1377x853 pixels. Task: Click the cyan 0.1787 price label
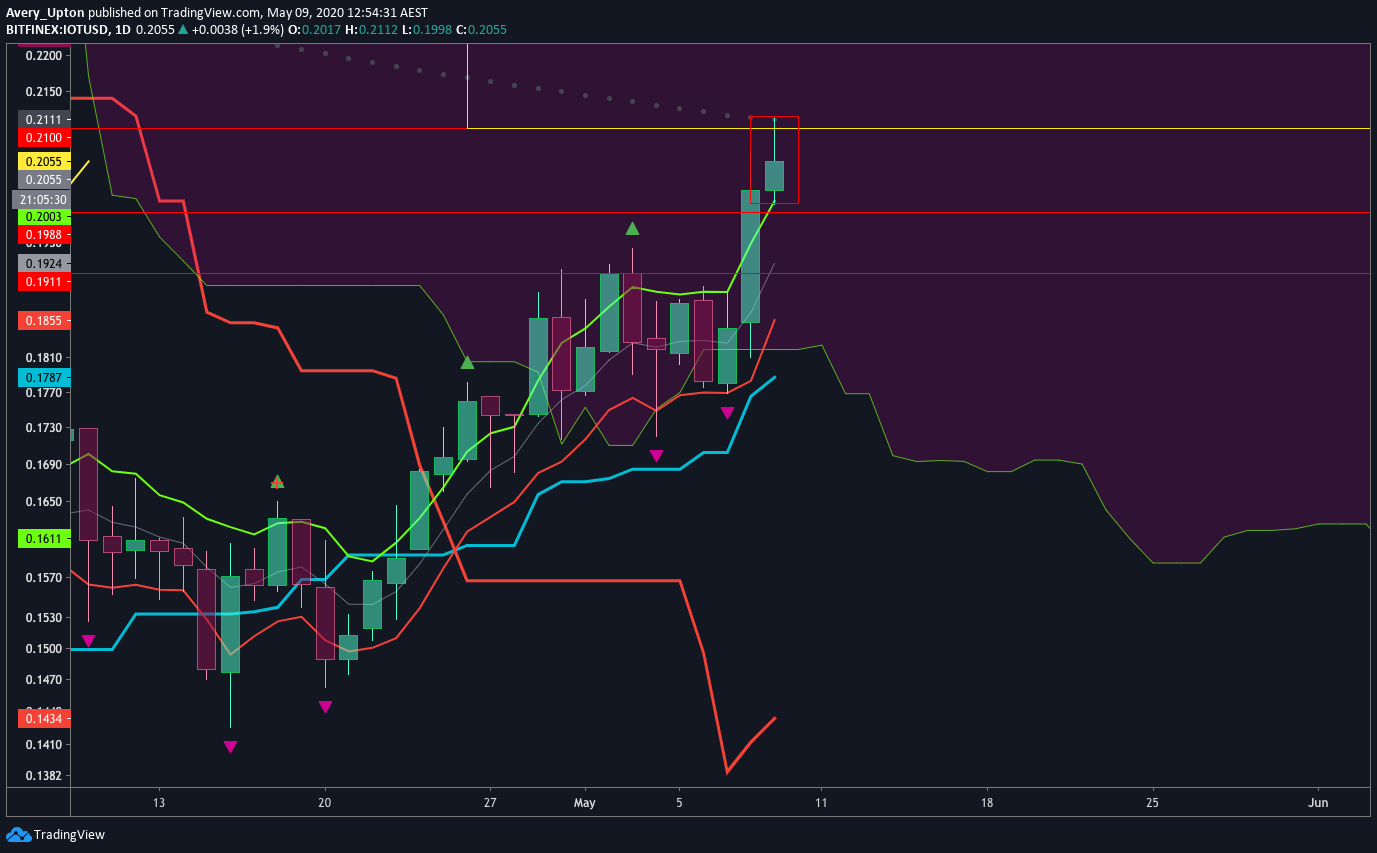tap(44, 378)
